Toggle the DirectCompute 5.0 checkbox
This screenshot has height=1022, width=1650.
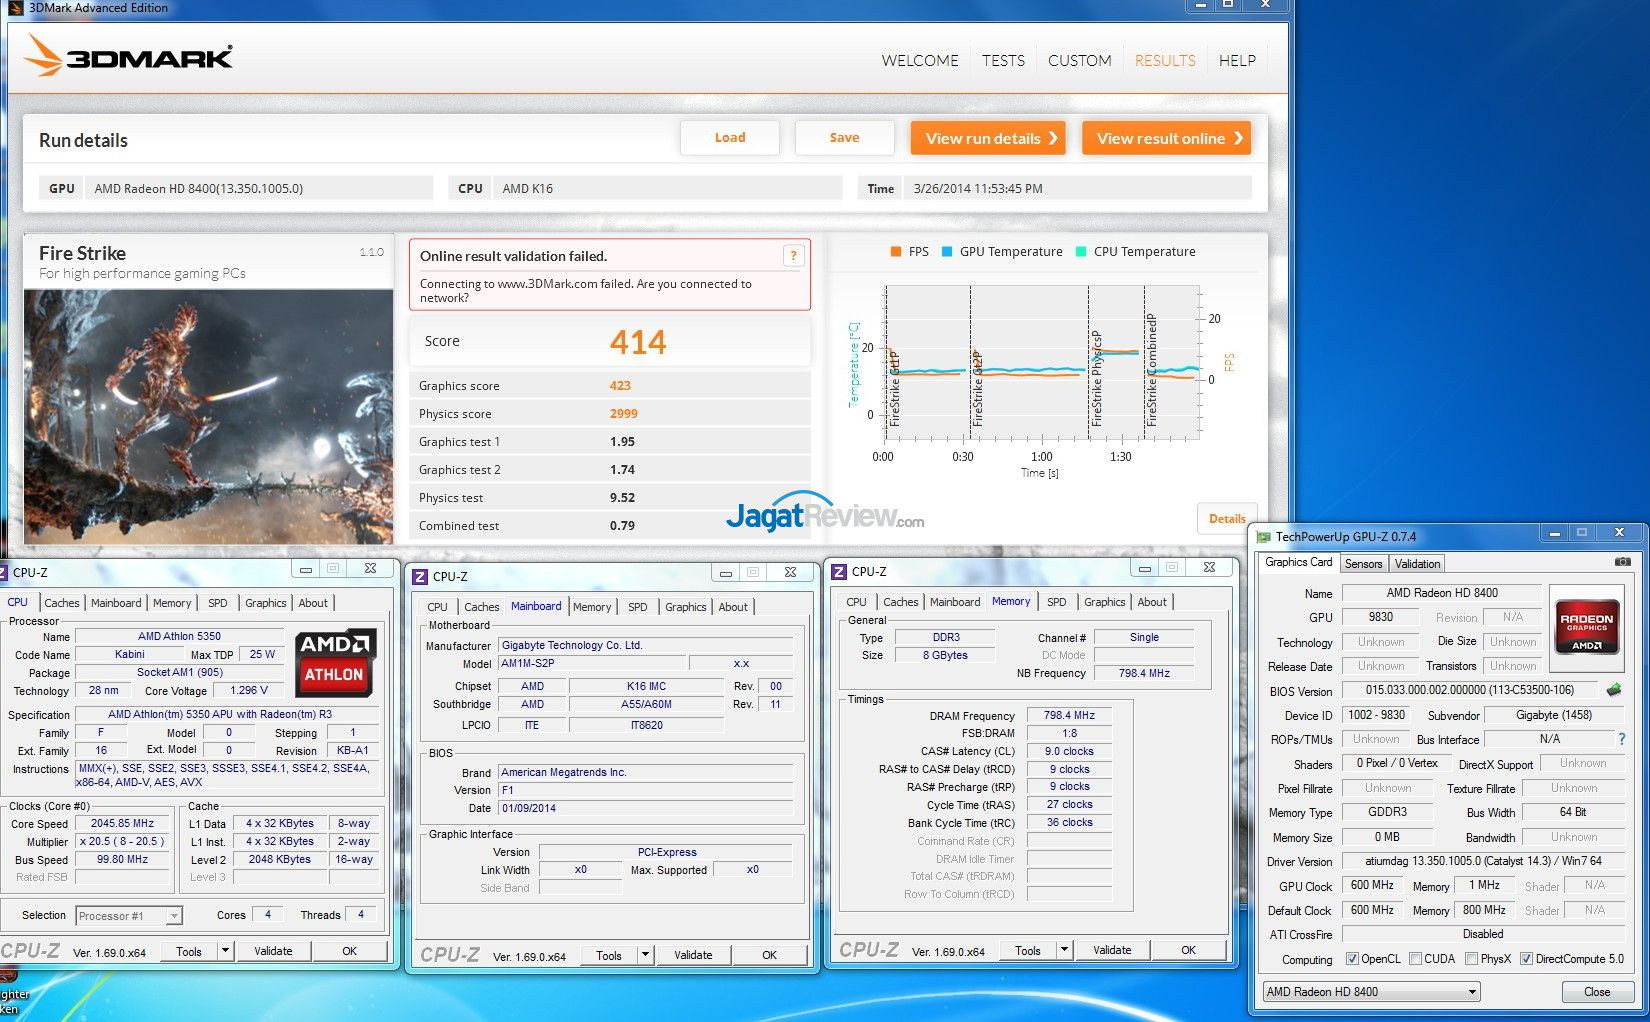(1526, 959)
